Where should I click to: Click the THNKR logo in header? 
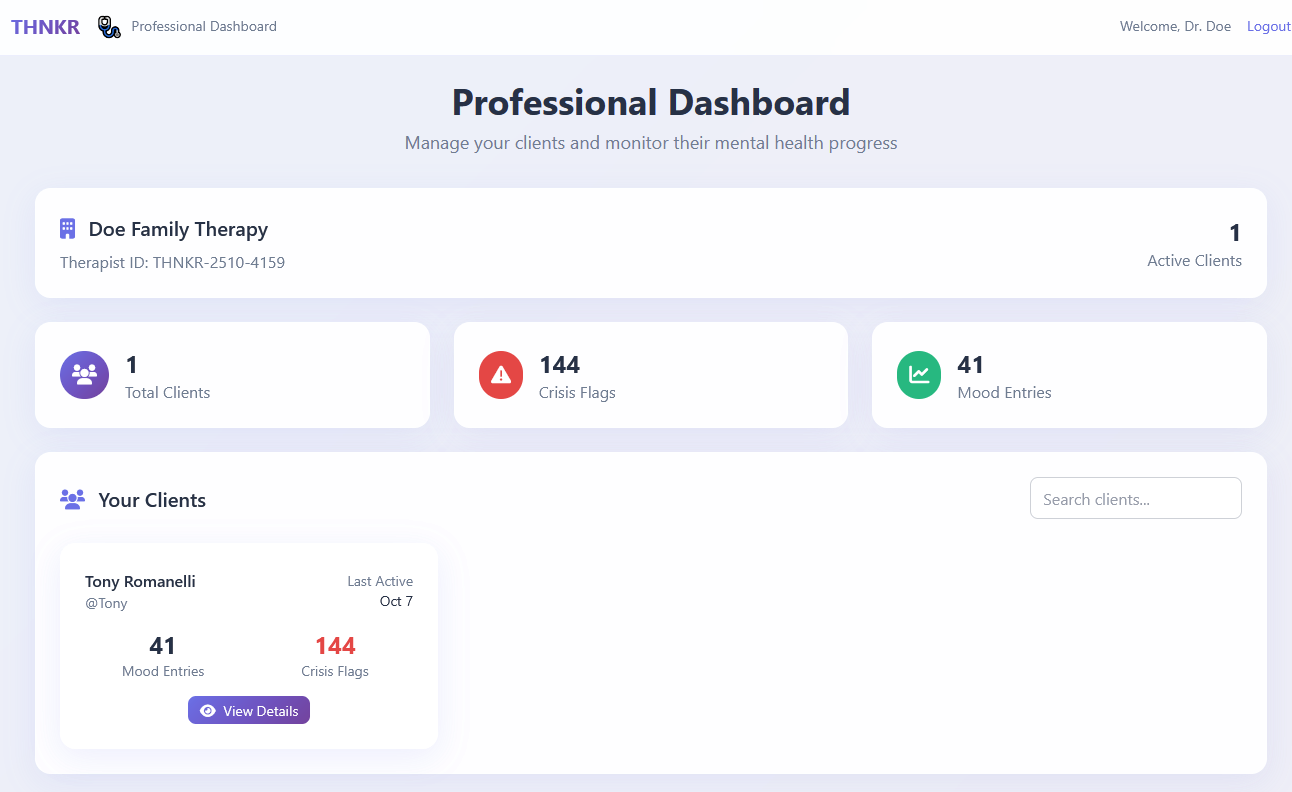pos(45,27)
